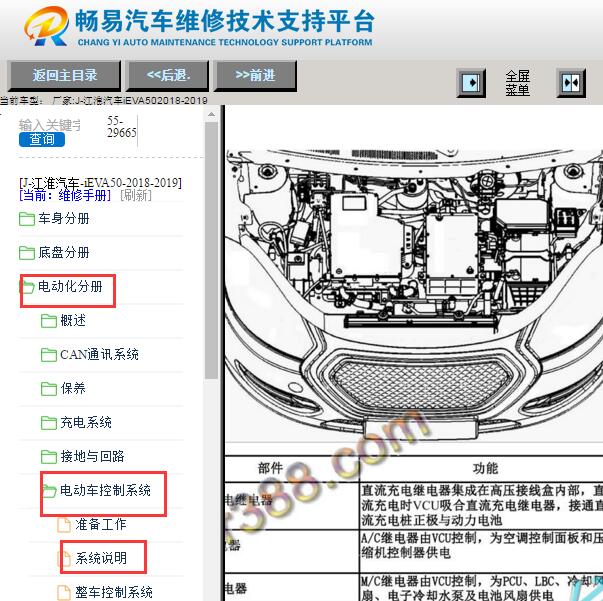The height and width of the screenshot is (601, 603).
Task: Click the open folder icon of 电动化分册
Action: pos(27,287)
